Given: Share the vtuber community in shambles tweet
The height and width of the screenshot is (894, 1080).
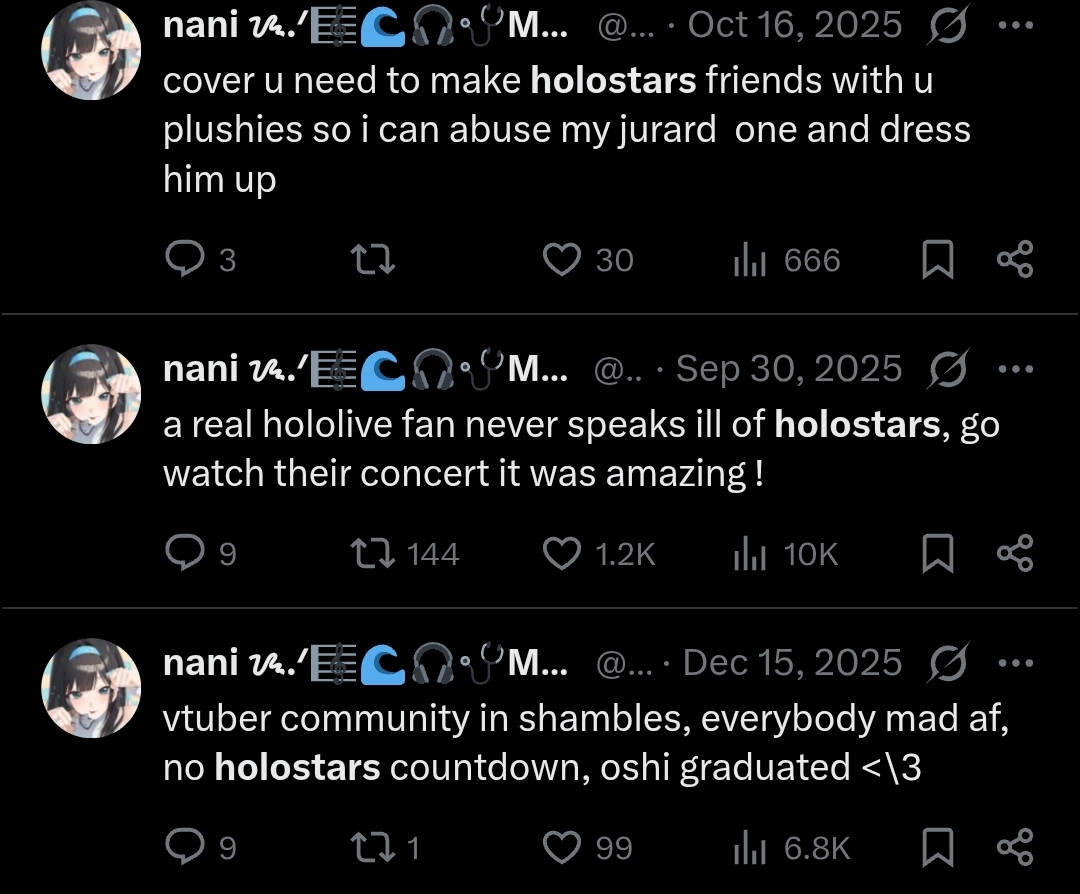Looking at the screenshot, I should 1015,847.
